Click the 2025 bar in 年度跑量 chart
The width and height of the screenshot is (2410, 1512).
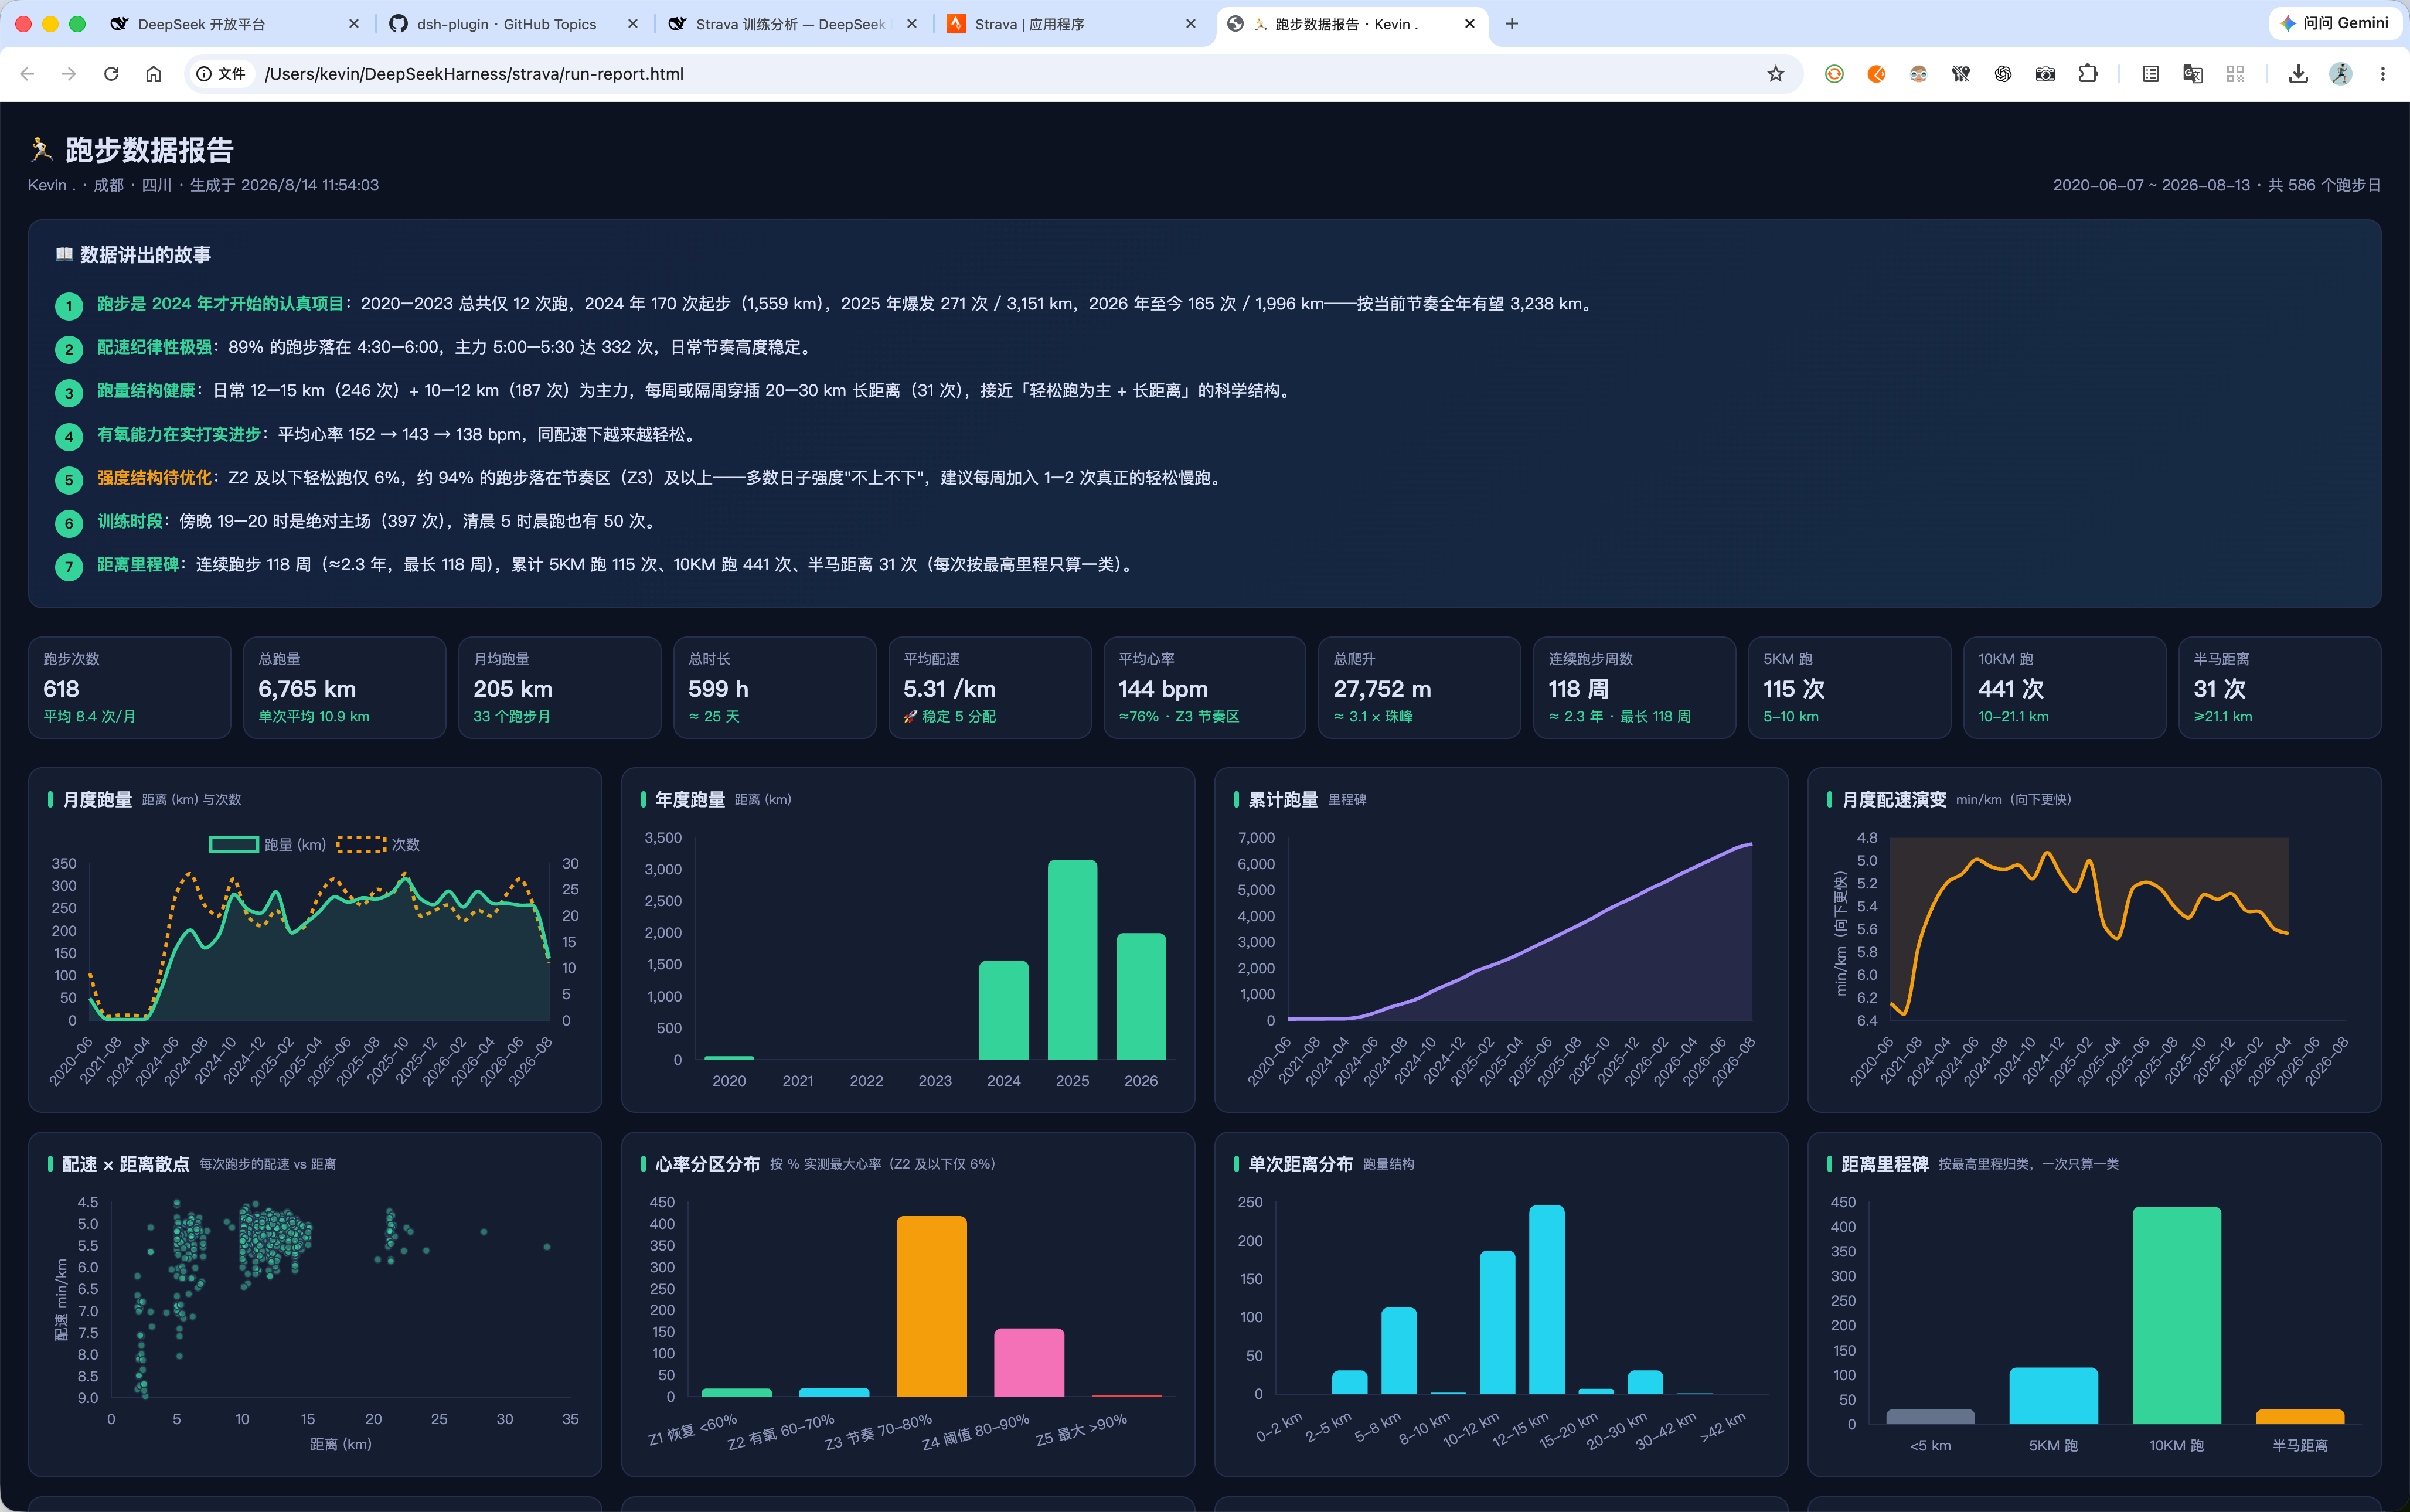click(1072, 959)
